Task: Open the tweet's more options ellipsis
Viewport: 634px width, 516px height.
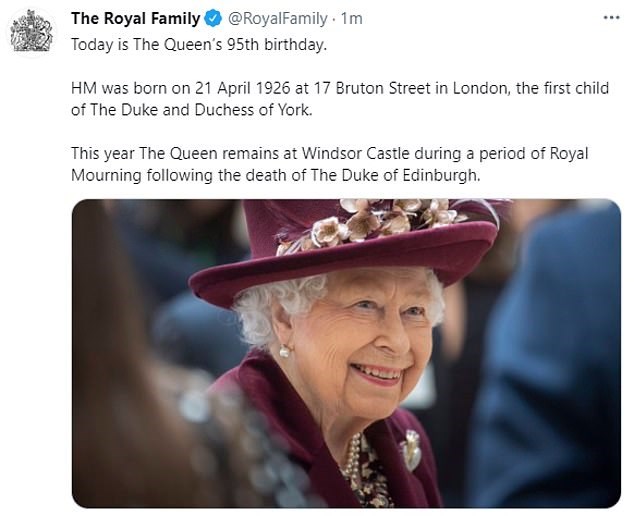Action: pos(609,18)
